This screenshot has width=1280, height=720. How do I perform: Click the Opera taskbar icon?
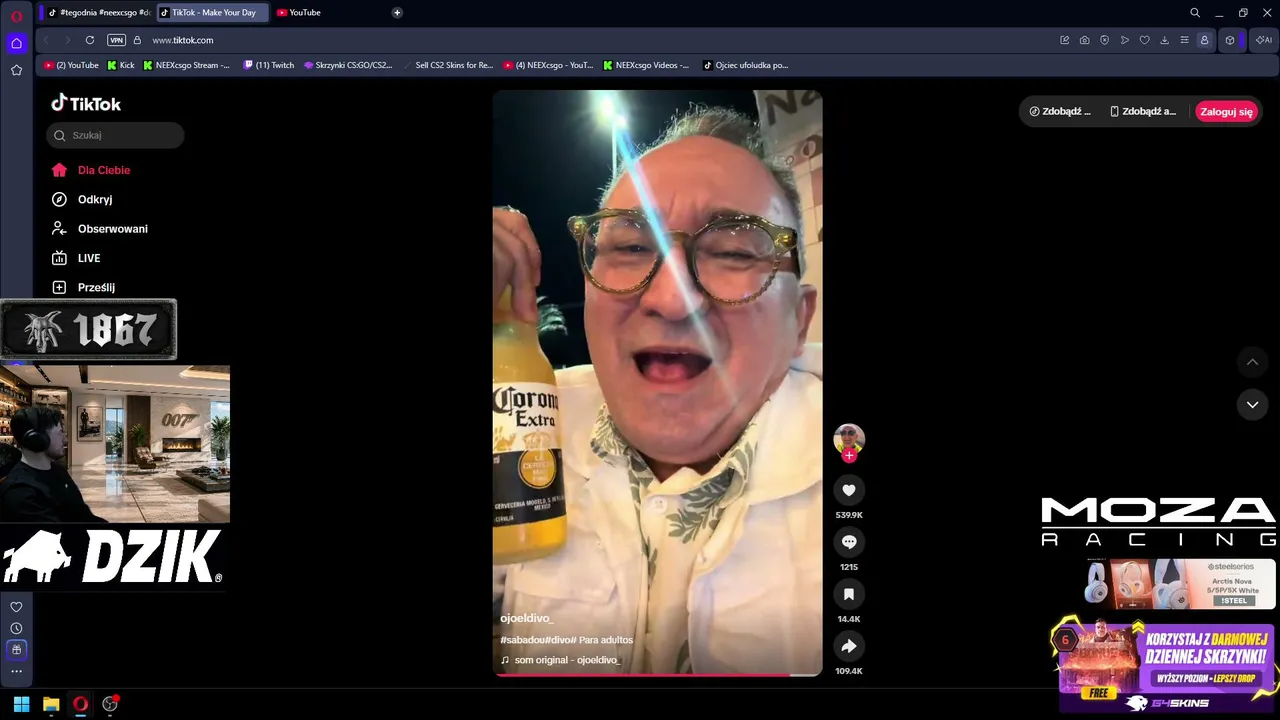click(80, 704)
